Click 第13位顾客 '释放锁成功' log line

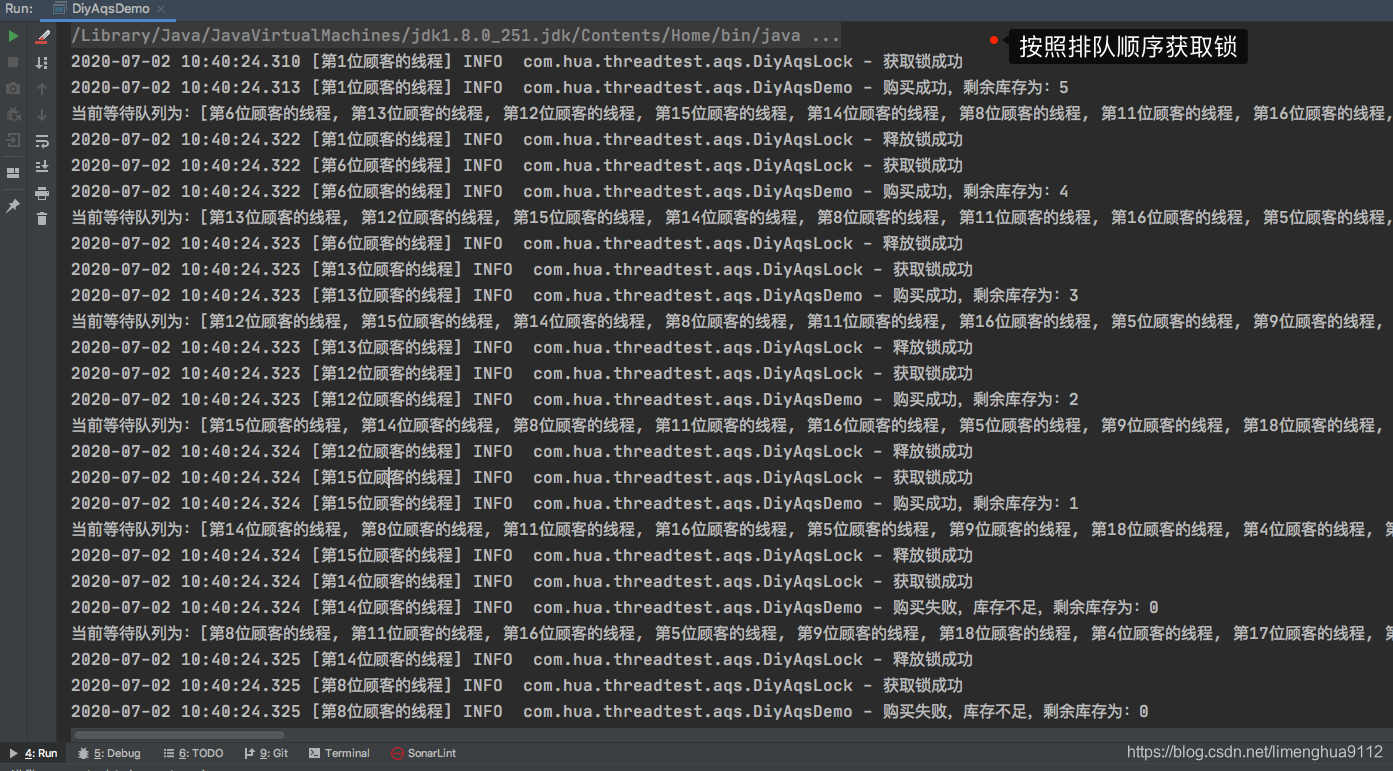[521, 348]
